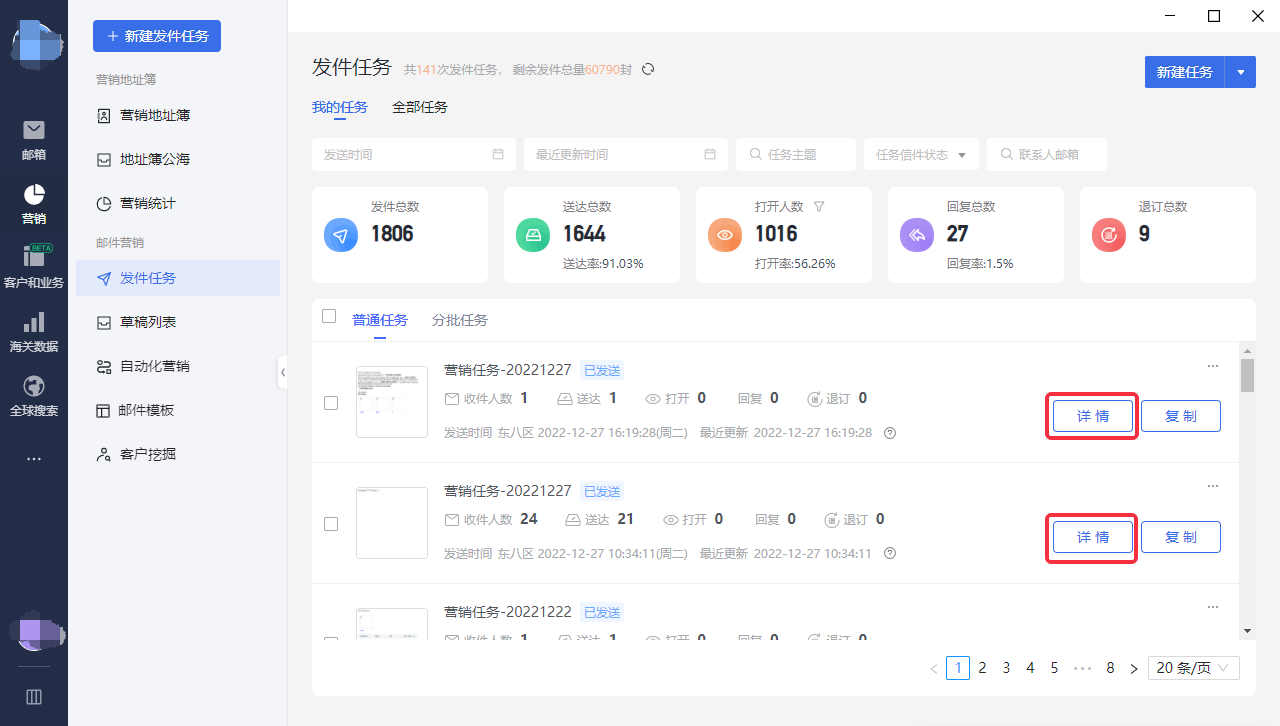Screen dimensions: 1280x726
Task: Click help icon next to 16:19:28 update time
Action: tap(890, 433)
